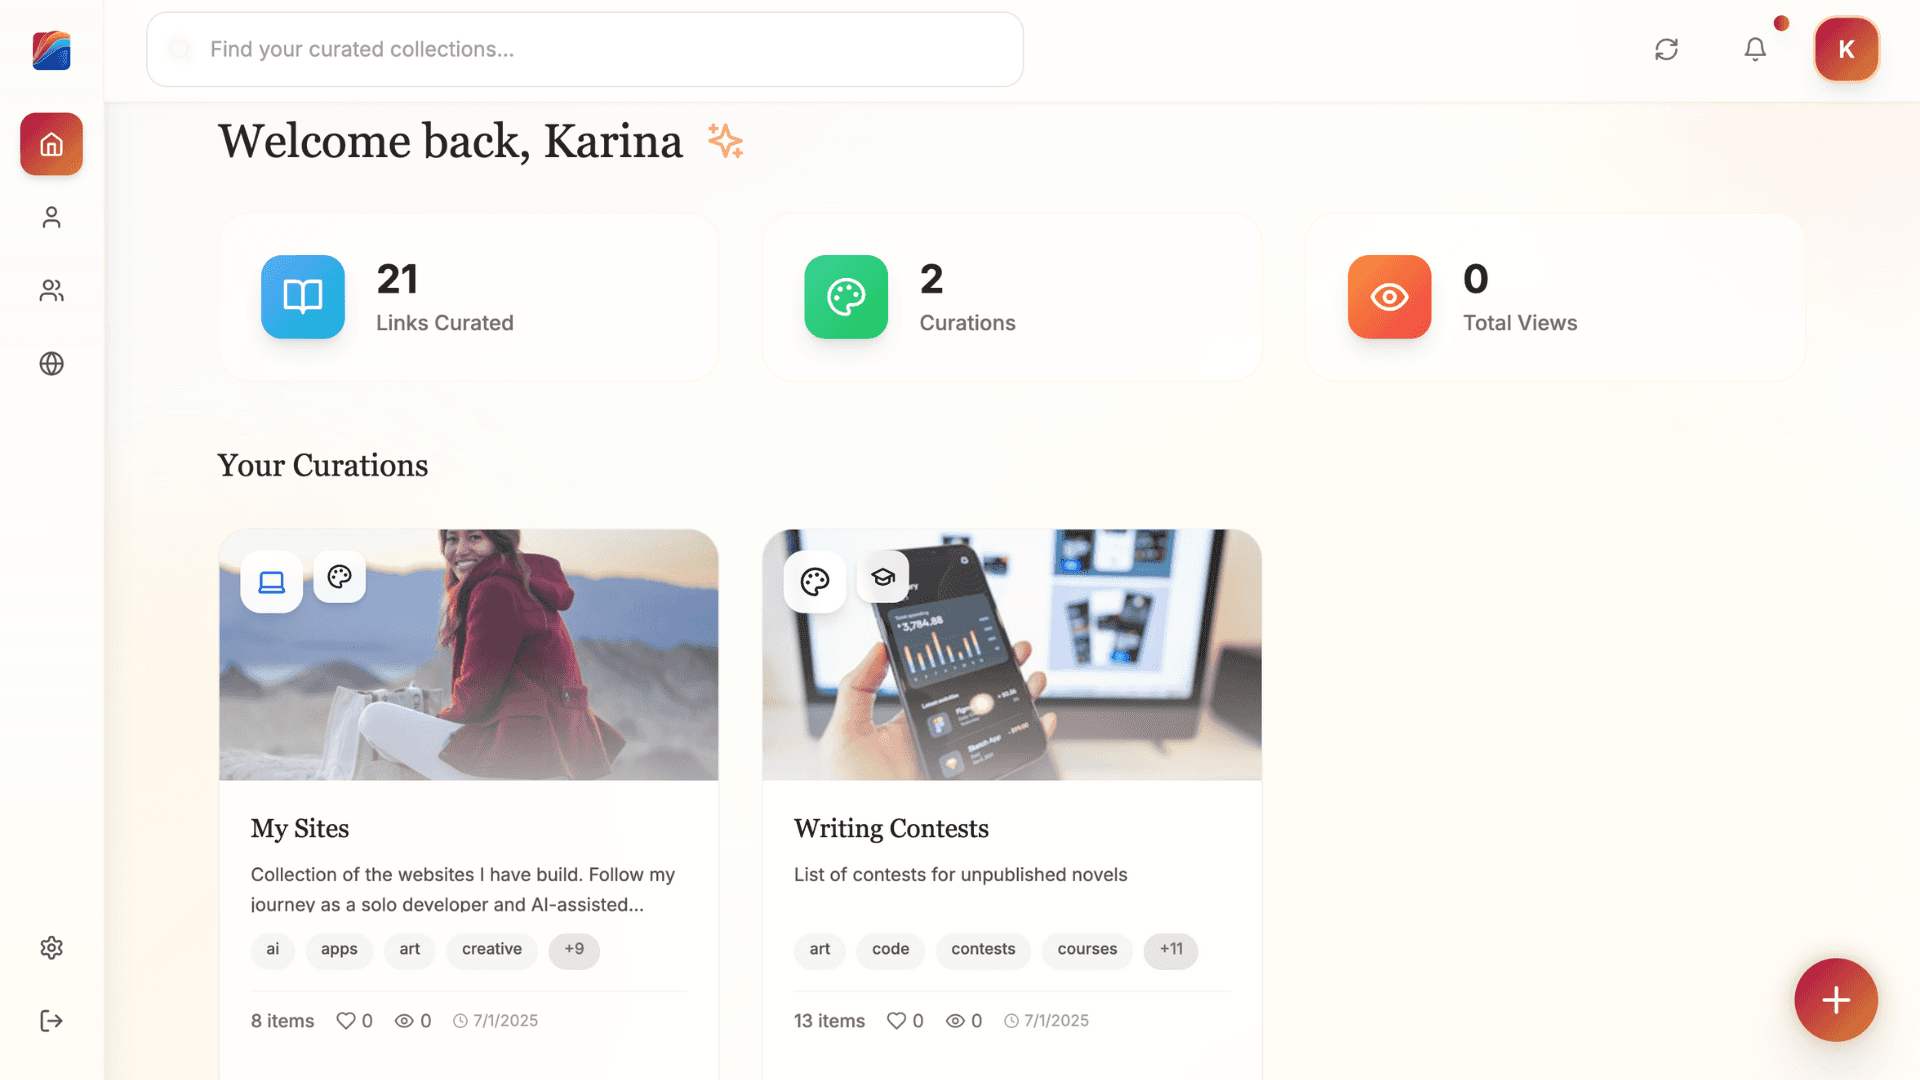1920x1080 pixels.
Task: Open Settings via the gear icon
Action: coord(50,947)
